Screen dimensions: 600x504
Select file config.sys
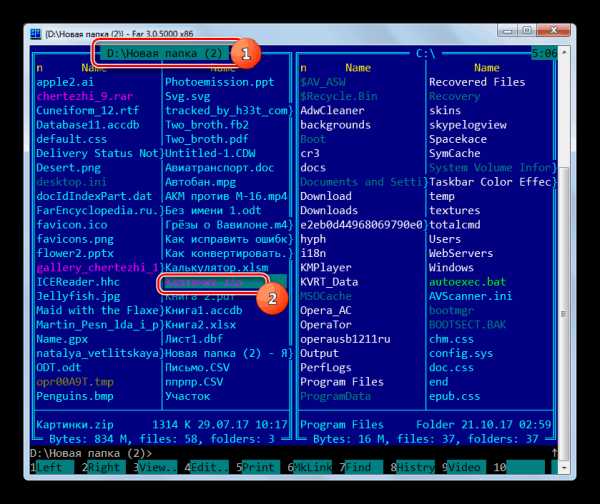pos(461,353)
